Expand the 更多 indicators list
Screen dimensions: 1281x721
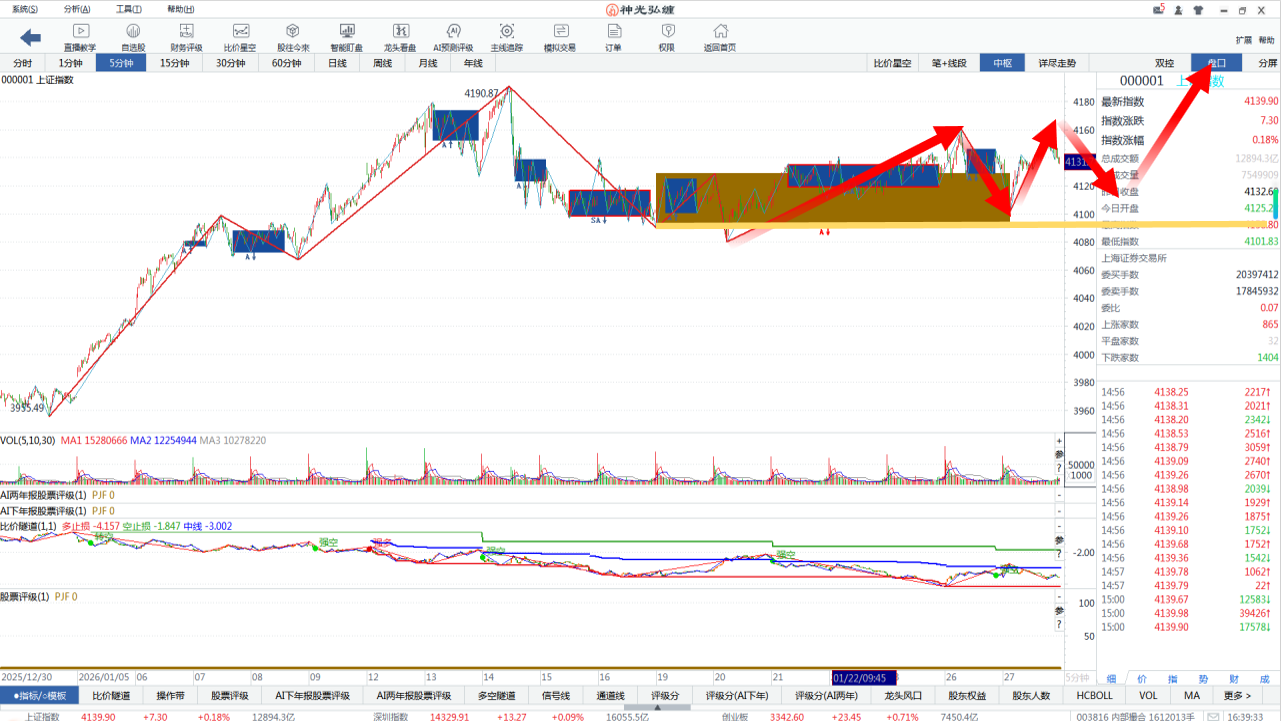(x=1237, y=696)
